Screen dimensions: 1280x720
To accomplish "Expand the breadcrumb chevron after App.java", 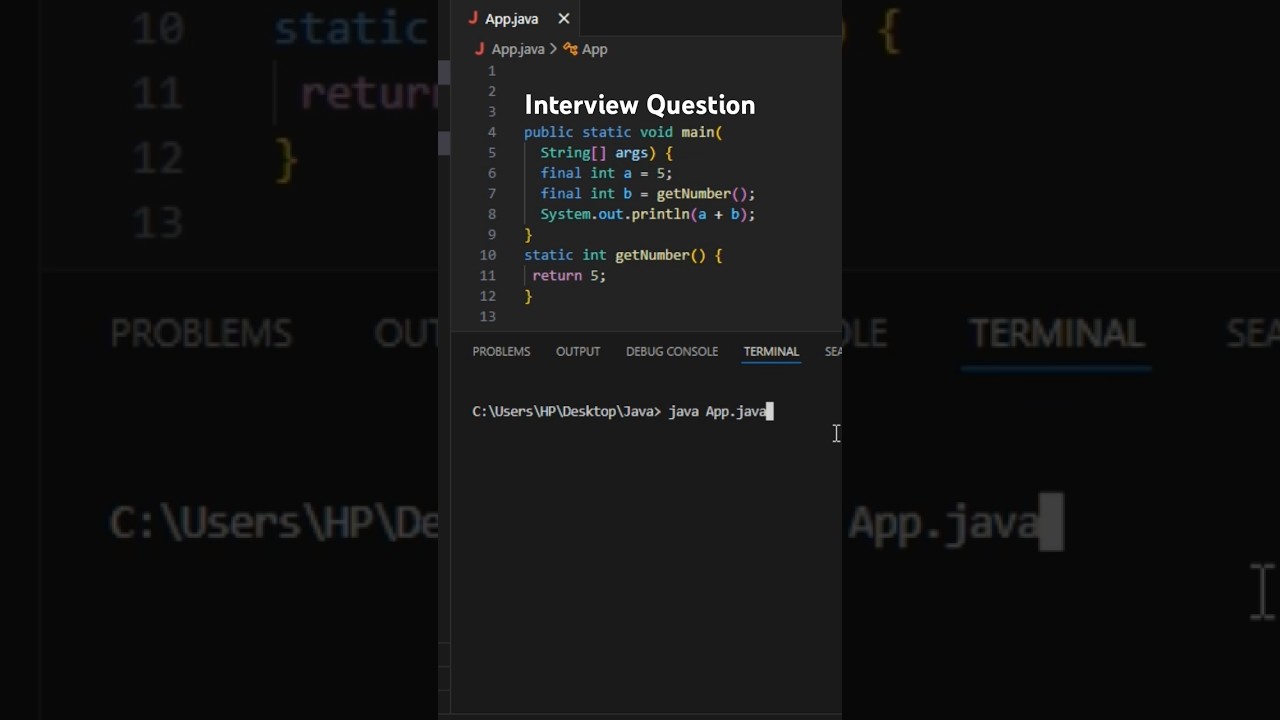I will [x=553, y=49].
